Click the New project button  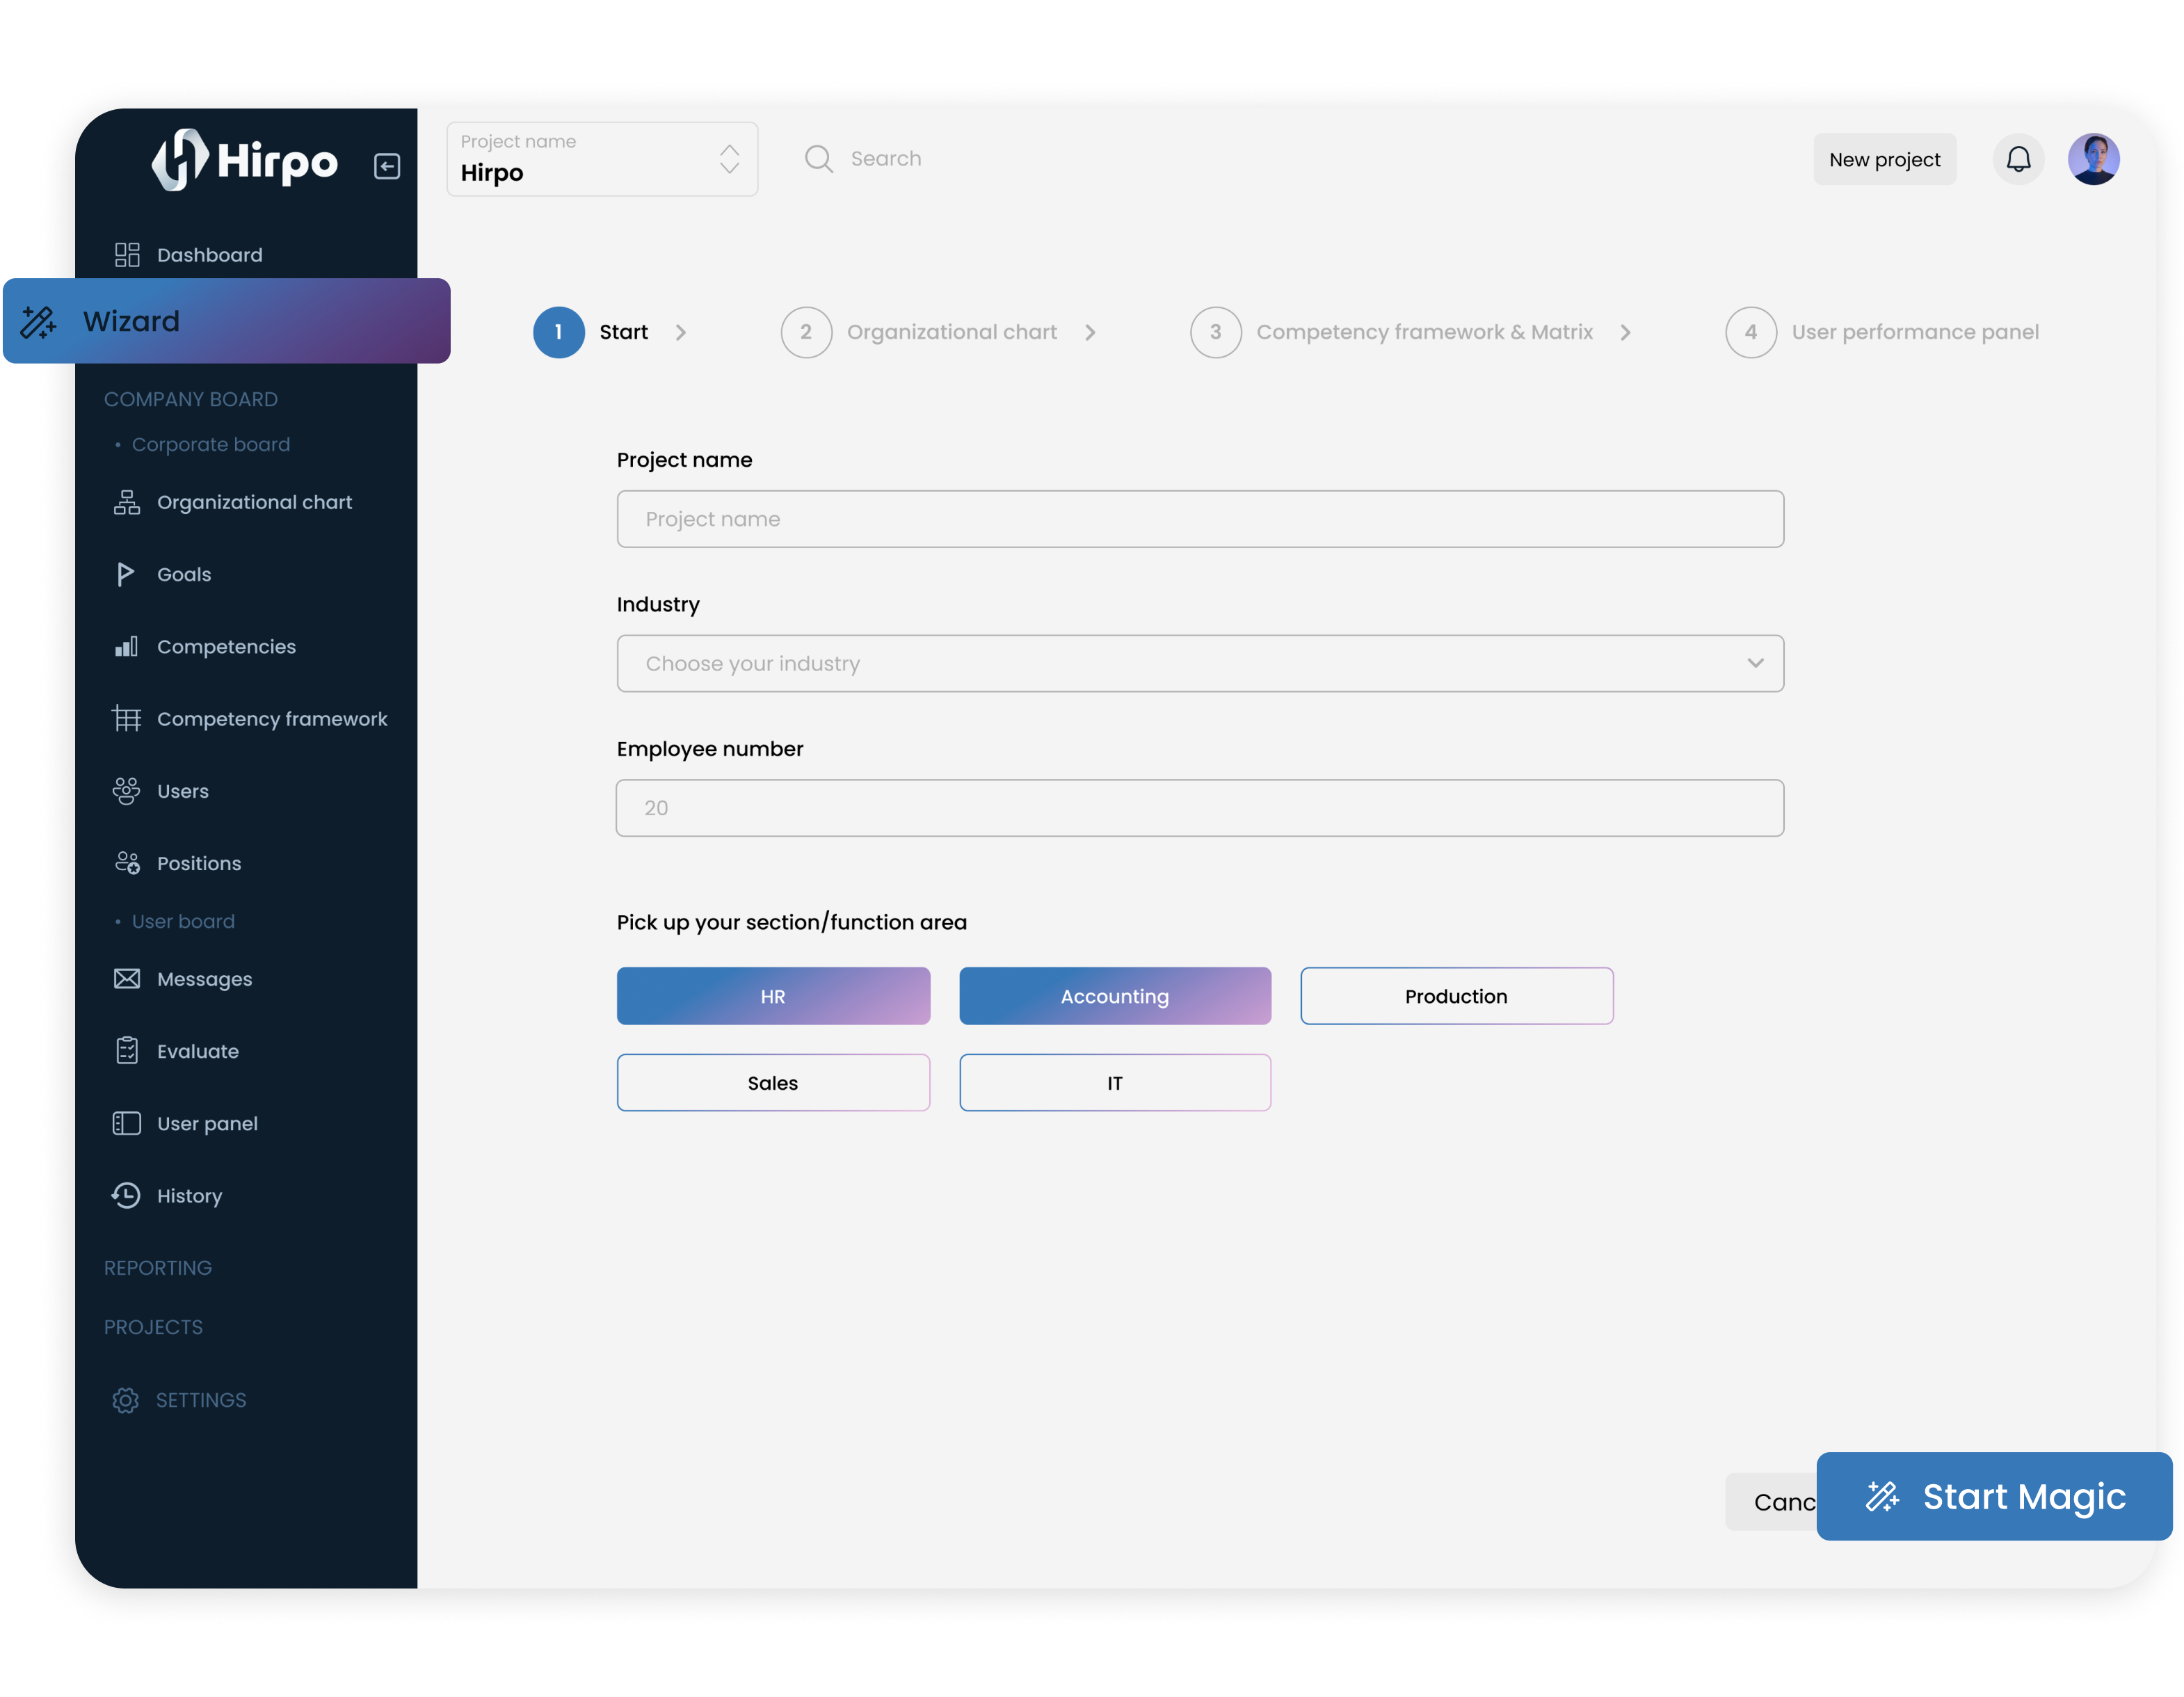point(1884,158)
